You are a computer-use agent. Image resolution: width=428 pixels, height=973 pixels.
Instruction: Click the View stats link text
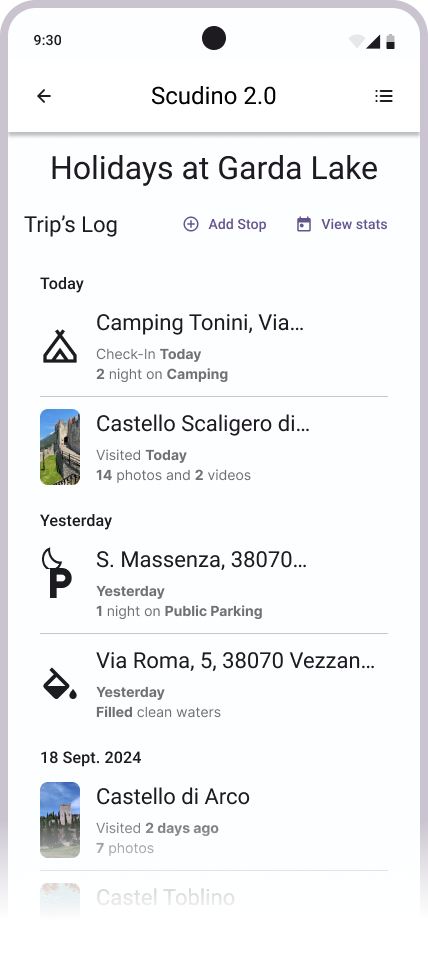(354, 225)
